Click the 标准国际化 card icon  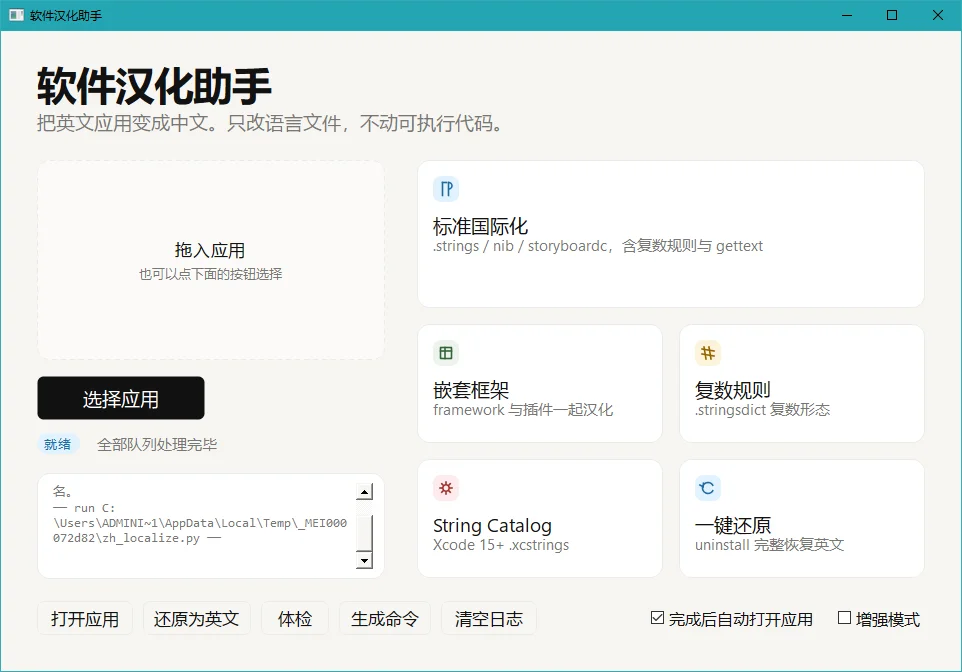pyautogui.click(x=446, y=189)
